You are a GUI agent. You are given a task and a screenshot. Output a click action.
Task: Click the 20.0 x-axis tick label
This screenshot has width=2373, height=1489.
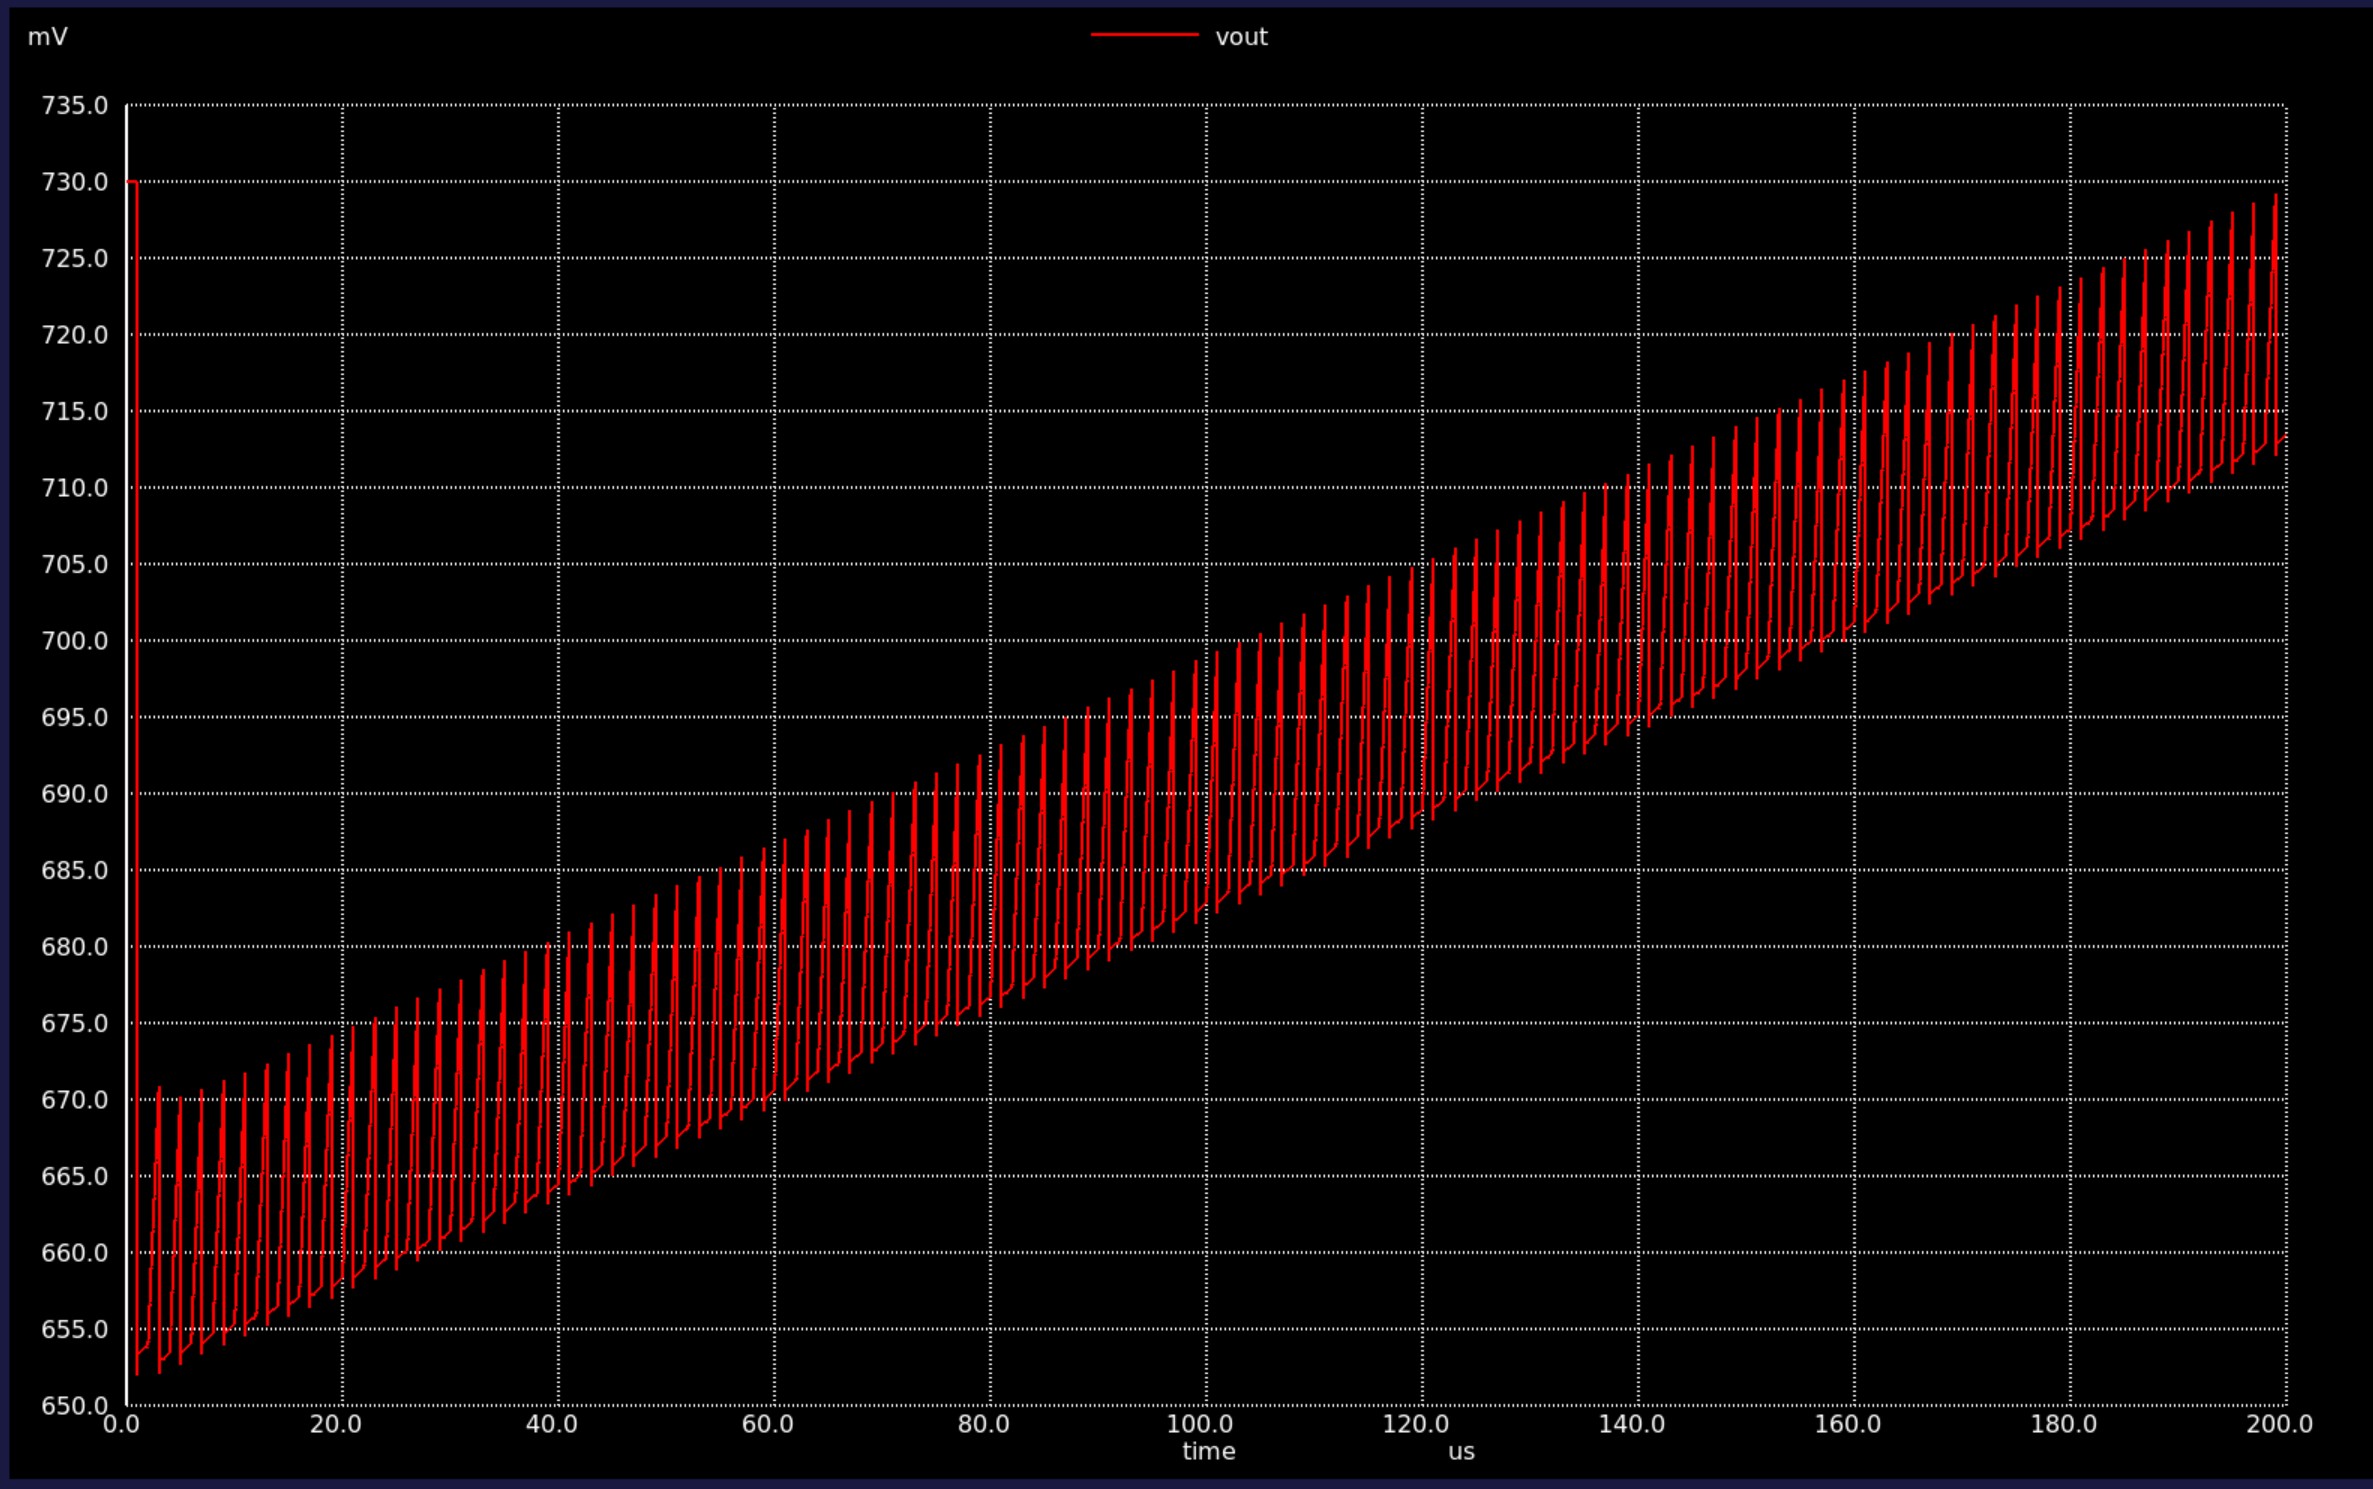tap(335, 1424)
